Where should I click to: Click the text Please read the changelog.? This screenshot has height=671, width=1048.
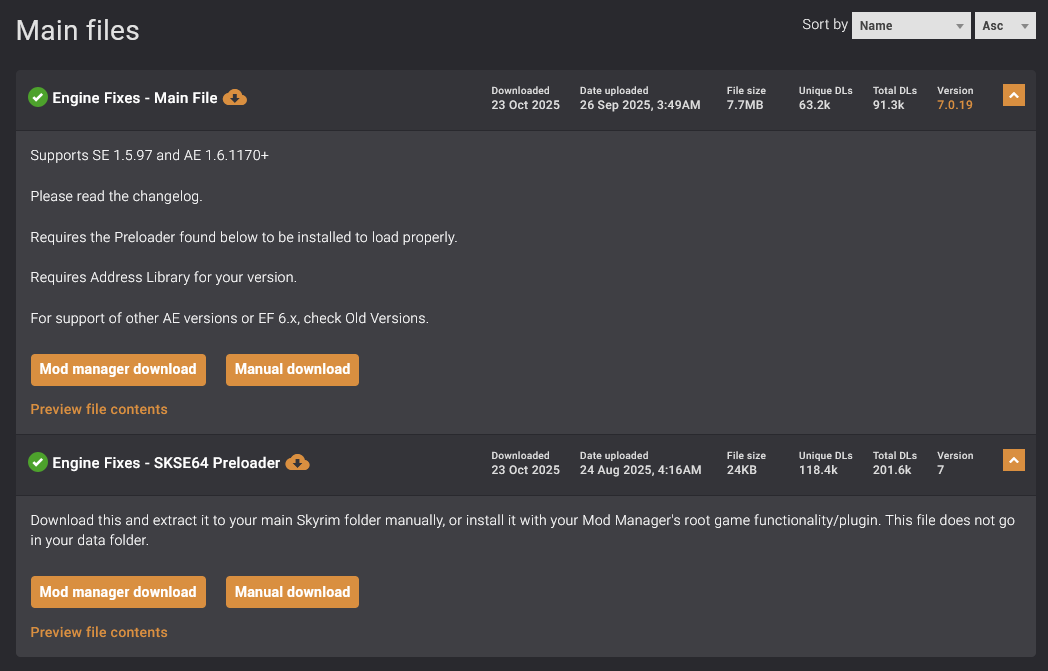pyautogui.click(x=116, y=196)
